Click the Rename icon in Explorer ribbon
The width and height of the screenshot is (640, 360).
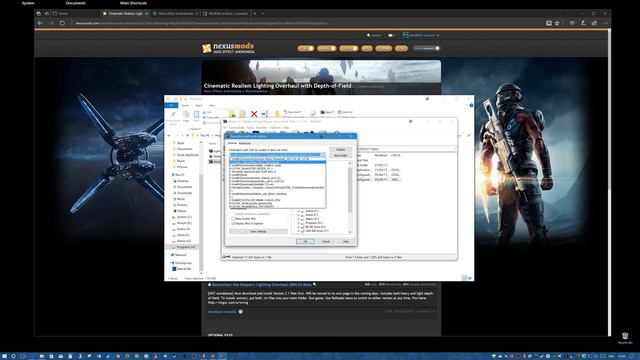click(264, 114)
